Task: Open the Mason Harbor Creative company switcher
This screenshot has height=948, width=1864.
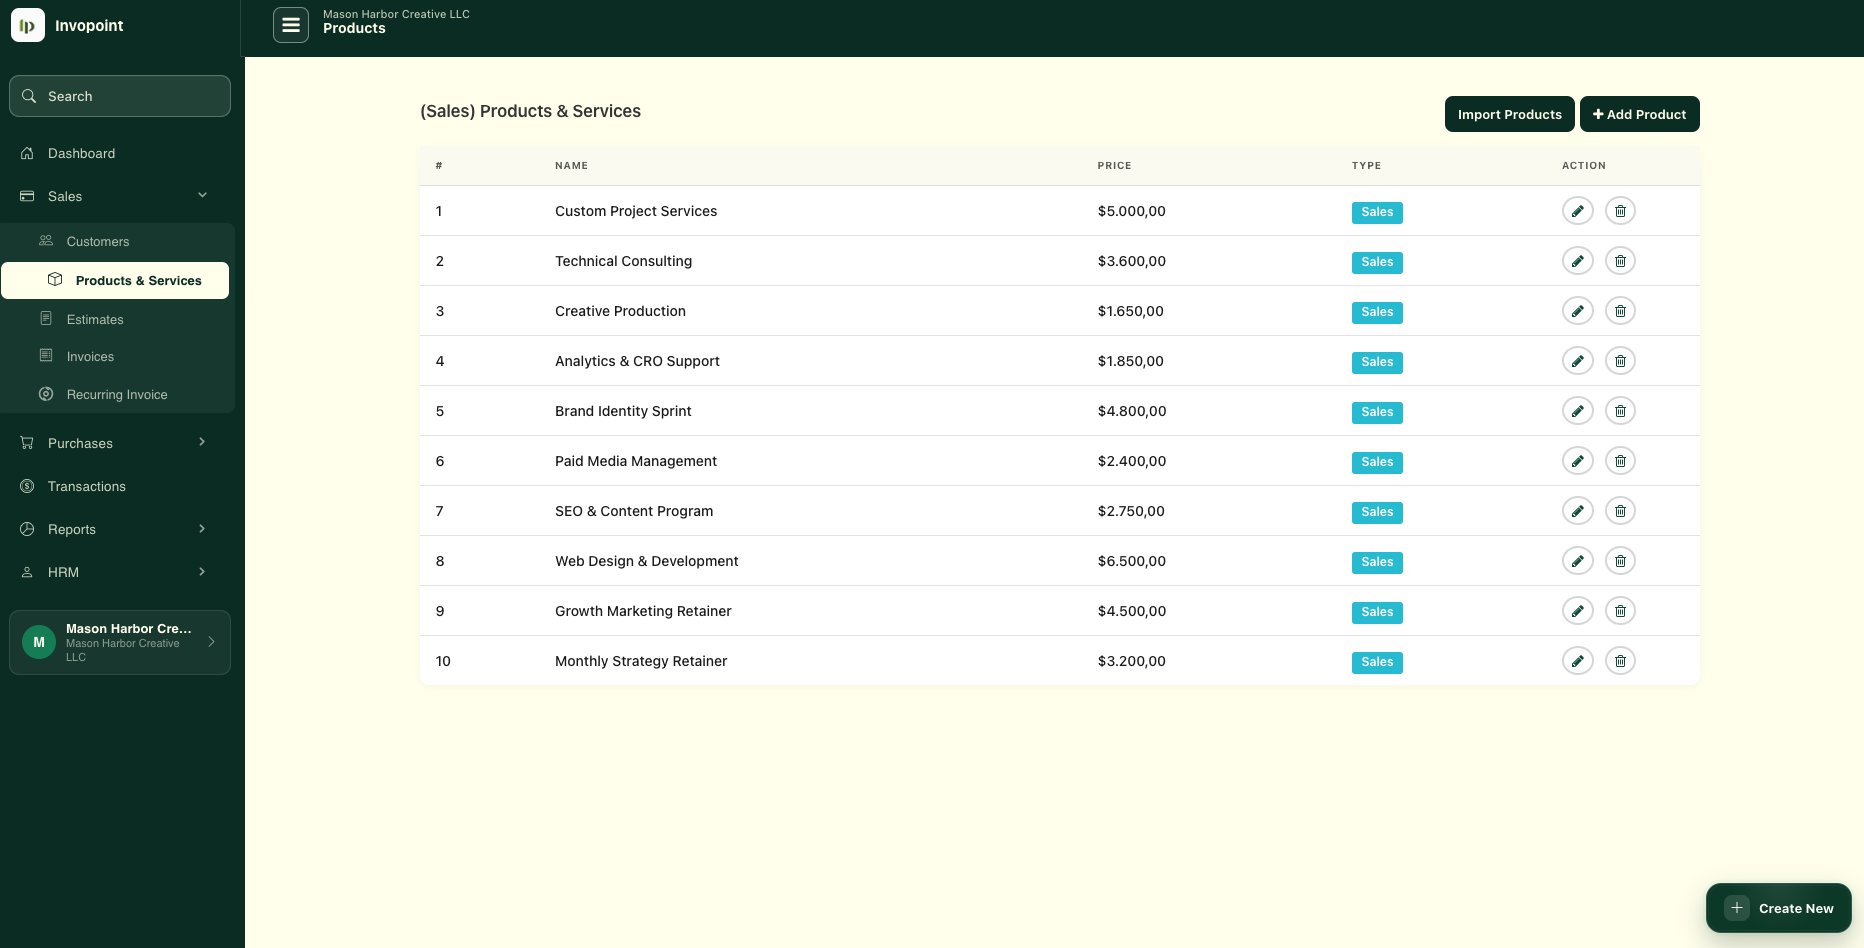Action: click(x=120, y=642)
